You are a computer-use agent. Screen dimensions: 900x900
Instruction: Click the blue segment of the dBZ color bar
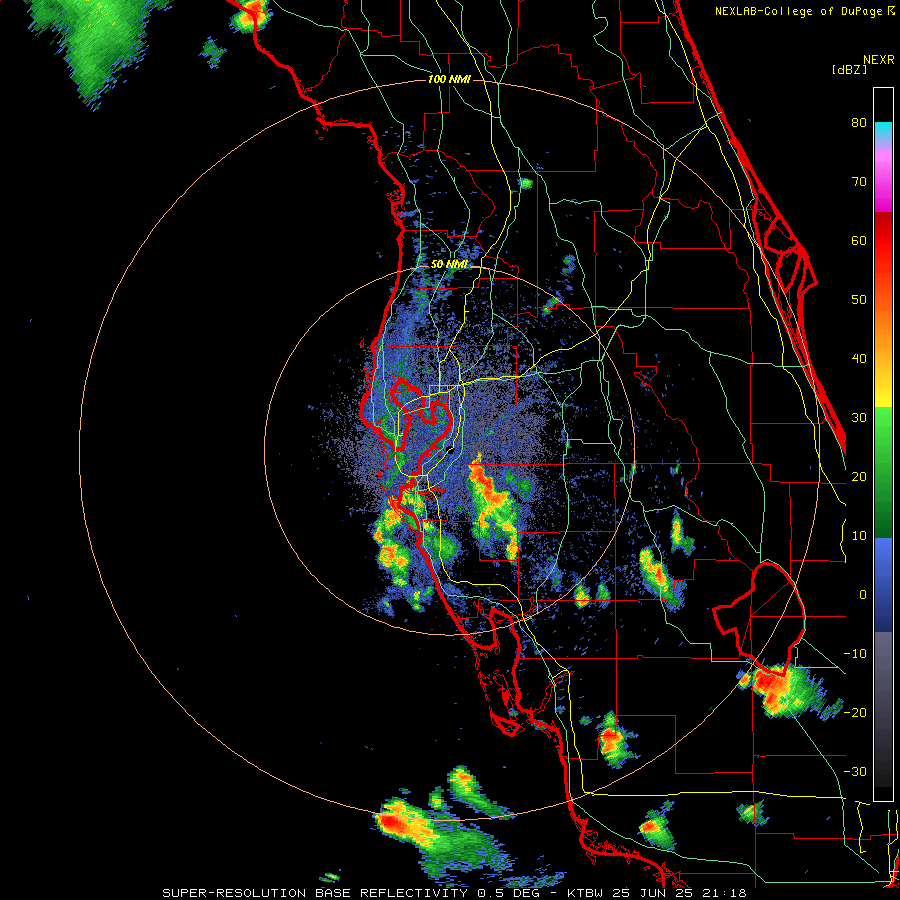(883, 585)
